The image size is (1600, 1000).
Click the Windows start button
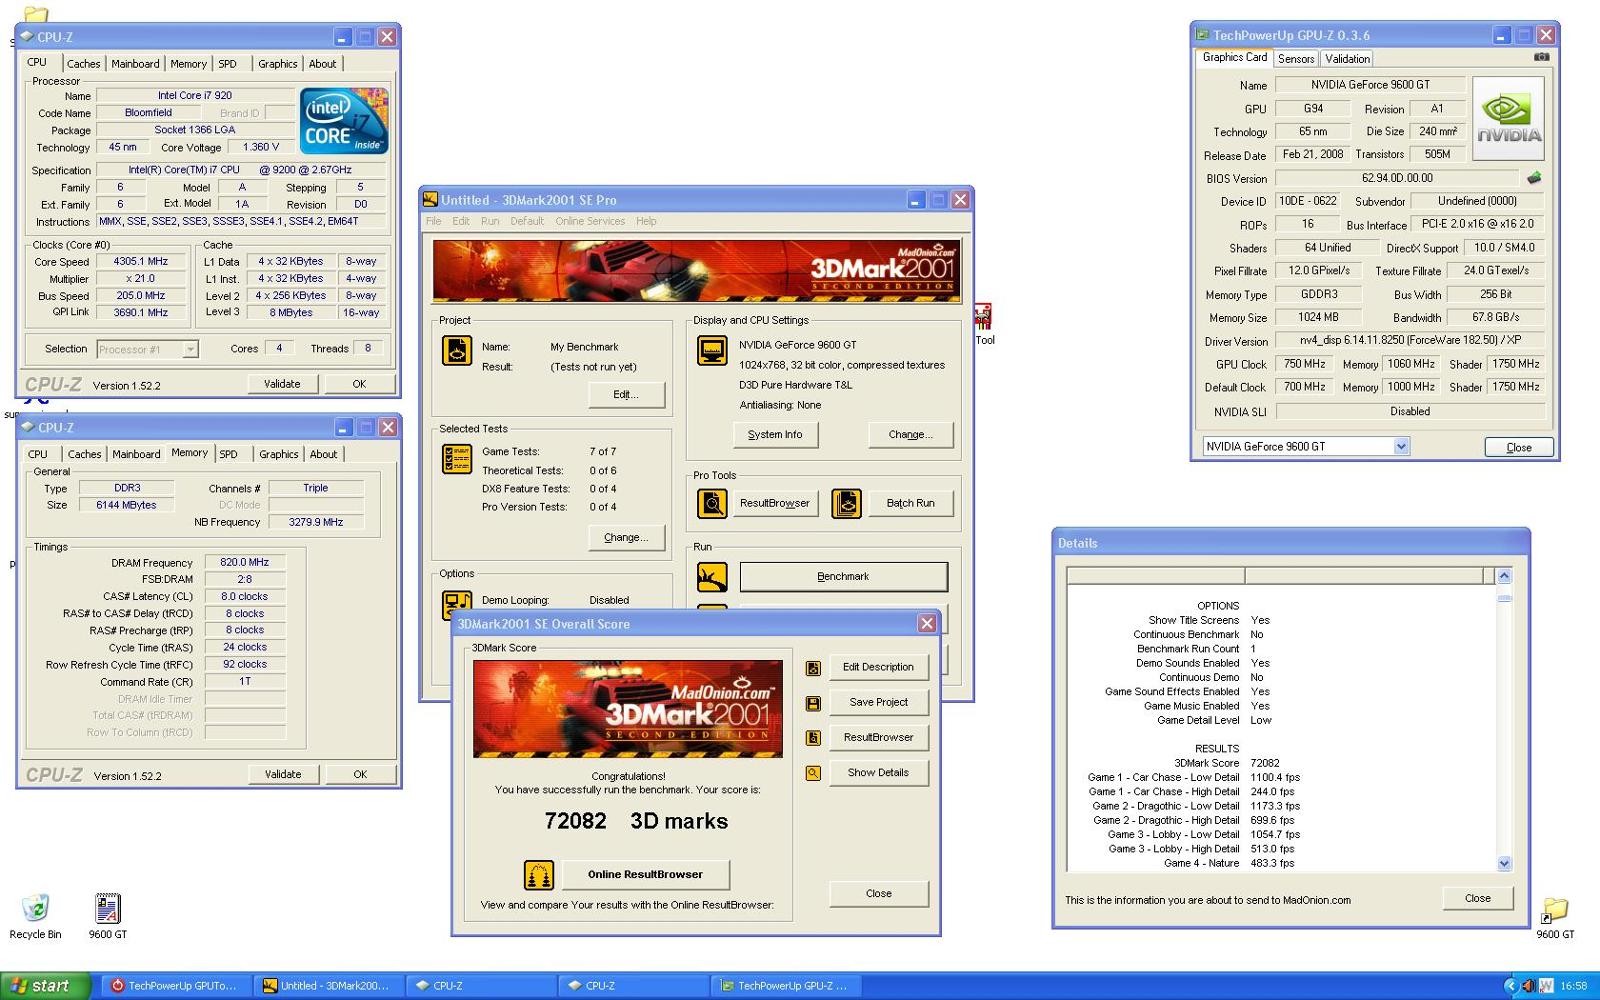click(47, 986)
